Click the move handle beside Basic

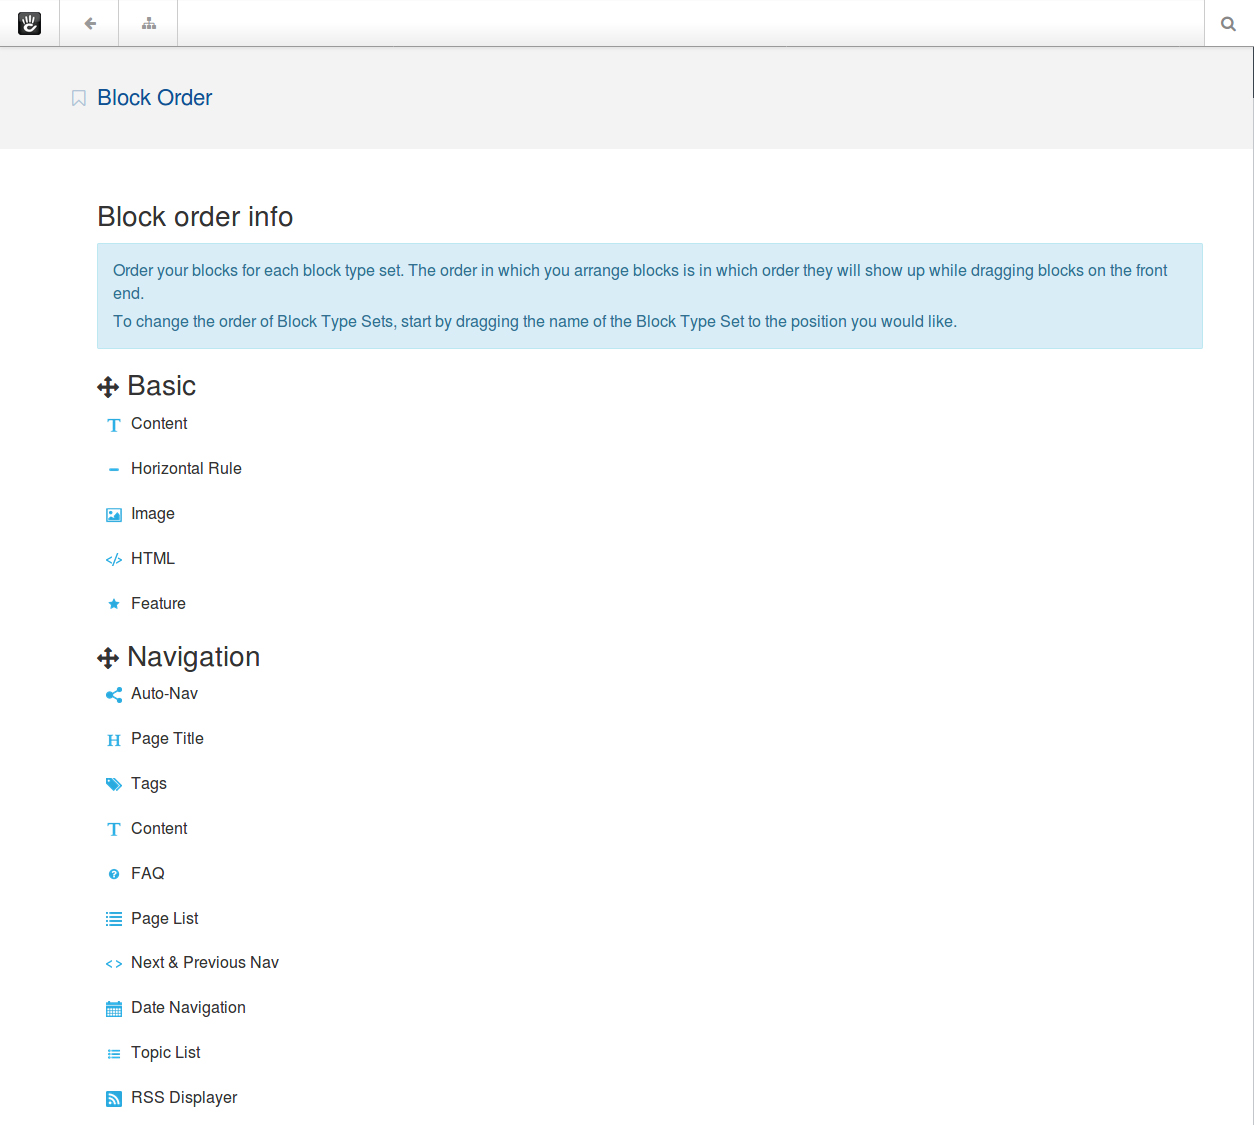pyautogui.click(x=107, y=386)
